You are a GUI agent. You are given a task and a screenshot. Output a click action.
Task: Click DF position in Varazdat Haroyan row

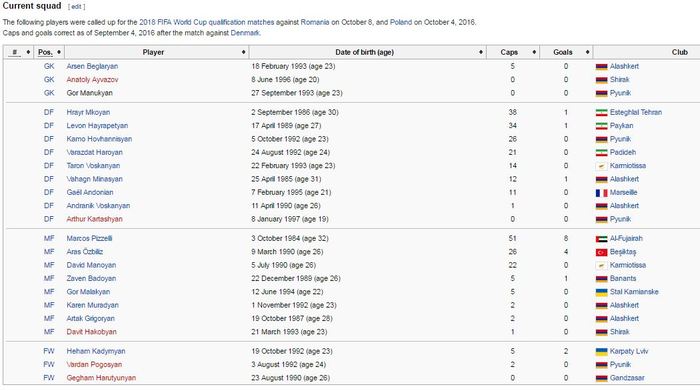(49, 152)
